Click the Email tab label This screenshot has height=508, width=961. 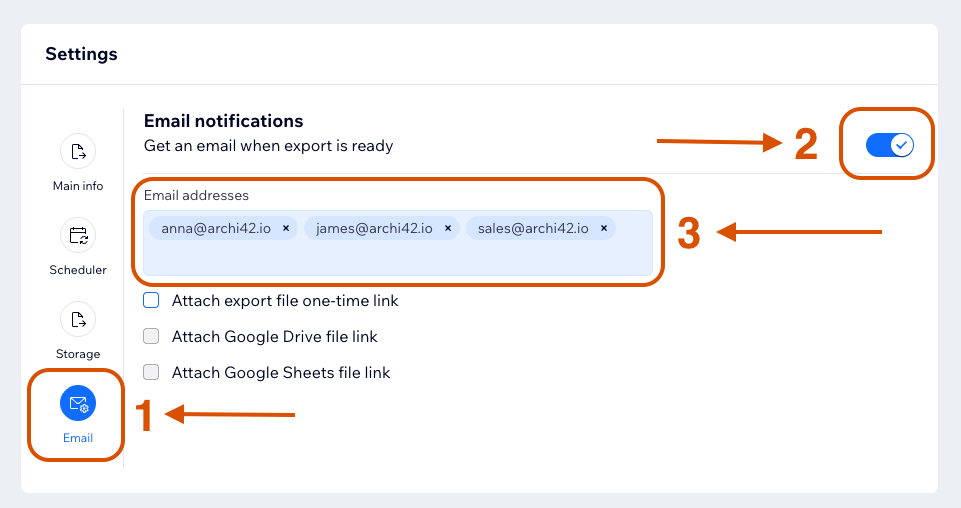point(78,438)
